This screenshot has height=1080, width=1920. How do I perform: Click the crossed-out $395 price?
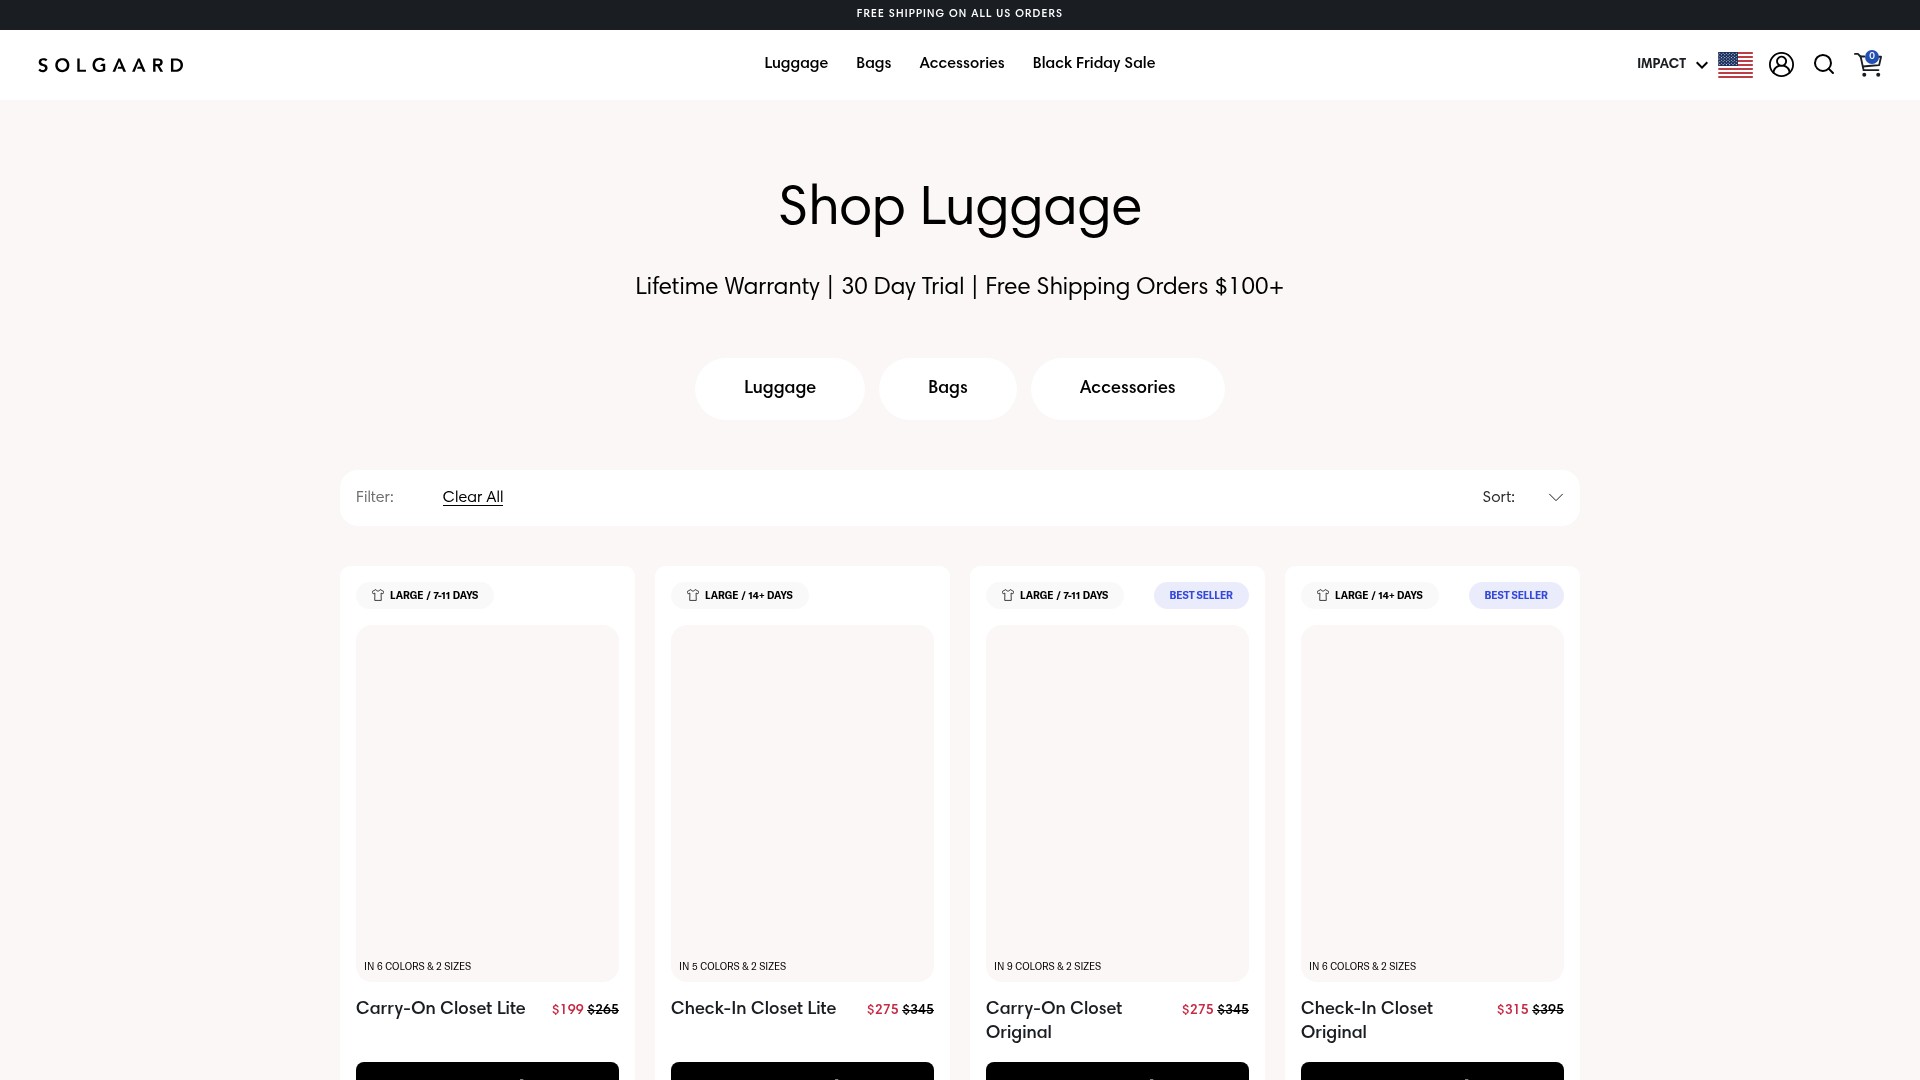click(1548, 1009)
